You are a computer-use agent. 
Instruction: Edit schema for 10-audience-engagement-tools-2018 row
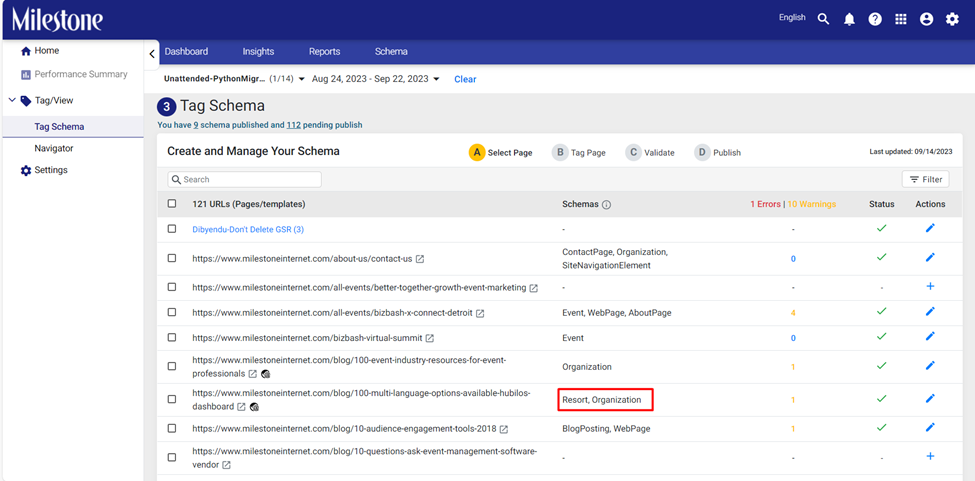930,427
